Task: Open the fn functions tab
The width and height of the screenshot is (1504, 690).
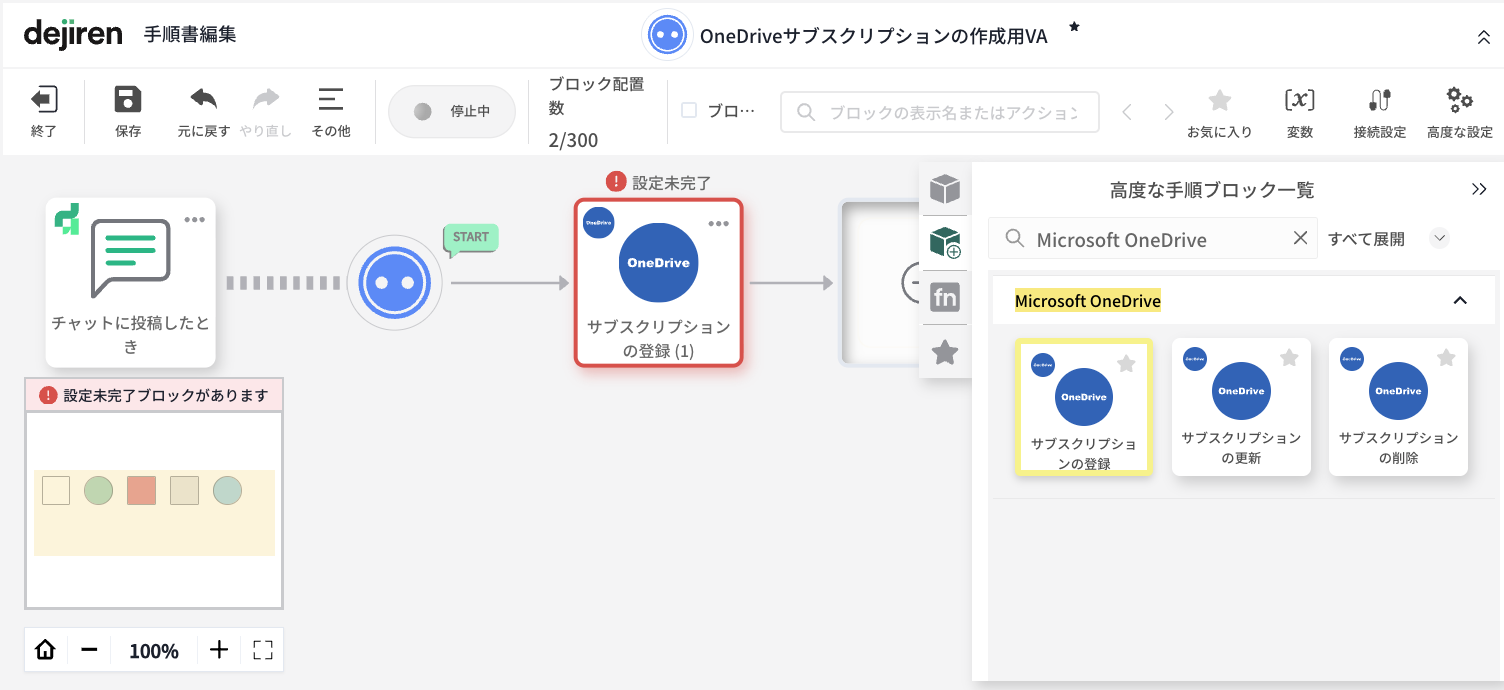Action: pyautogui.click(x=945, y=297)
